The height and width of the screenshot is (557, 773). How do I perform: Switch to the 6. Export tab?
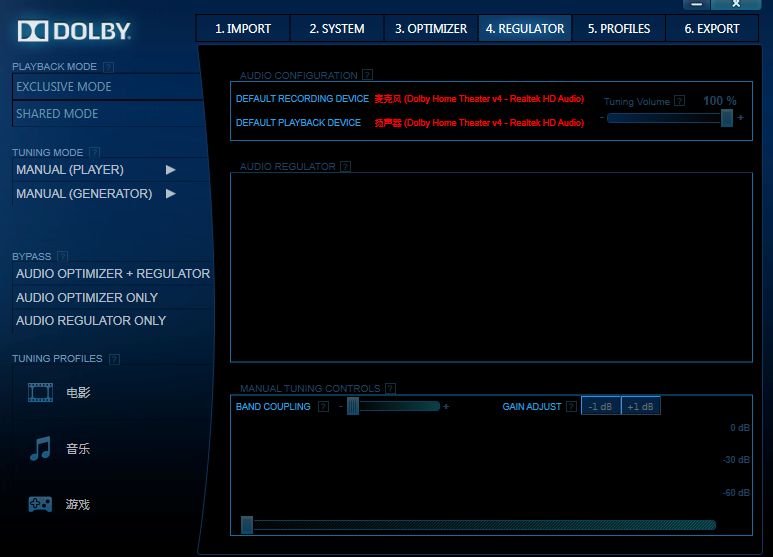coord(712,29)
